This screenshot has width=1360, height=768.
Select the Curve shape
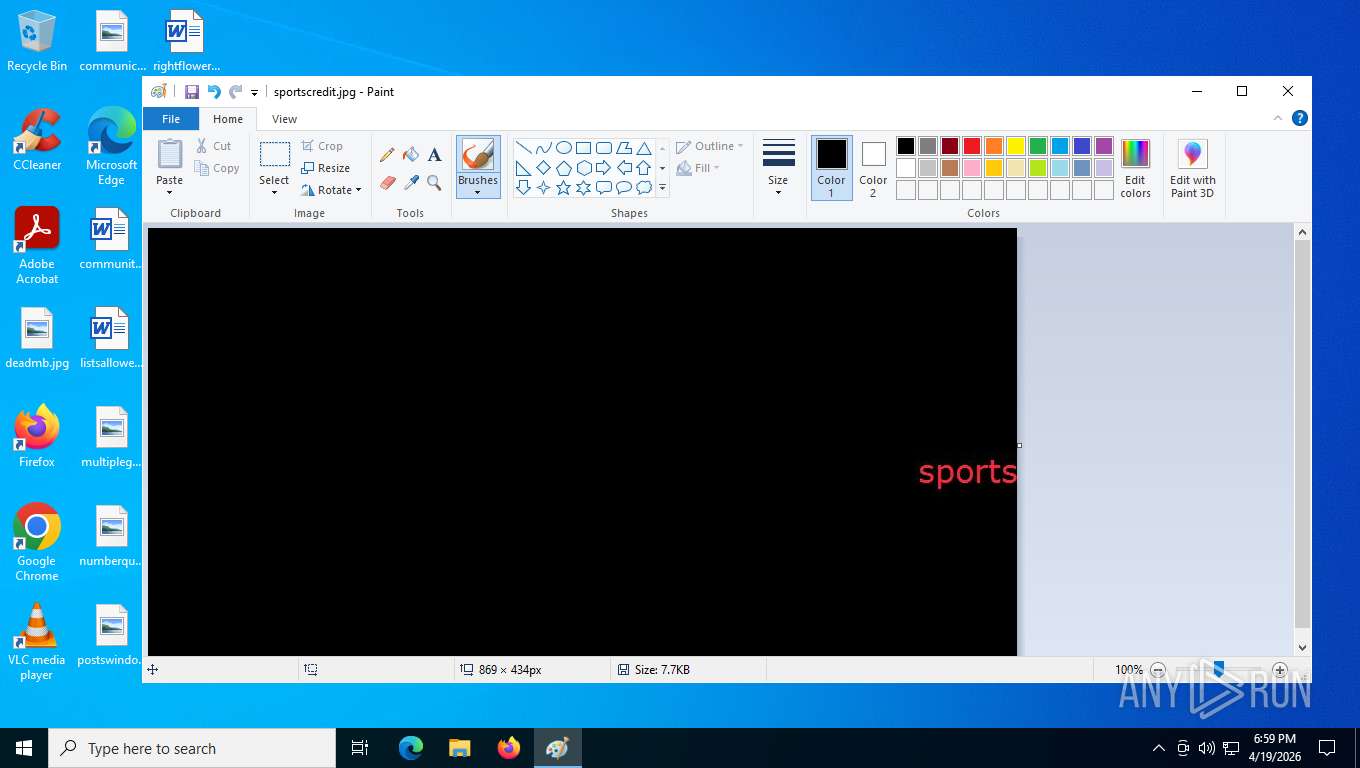543,148
